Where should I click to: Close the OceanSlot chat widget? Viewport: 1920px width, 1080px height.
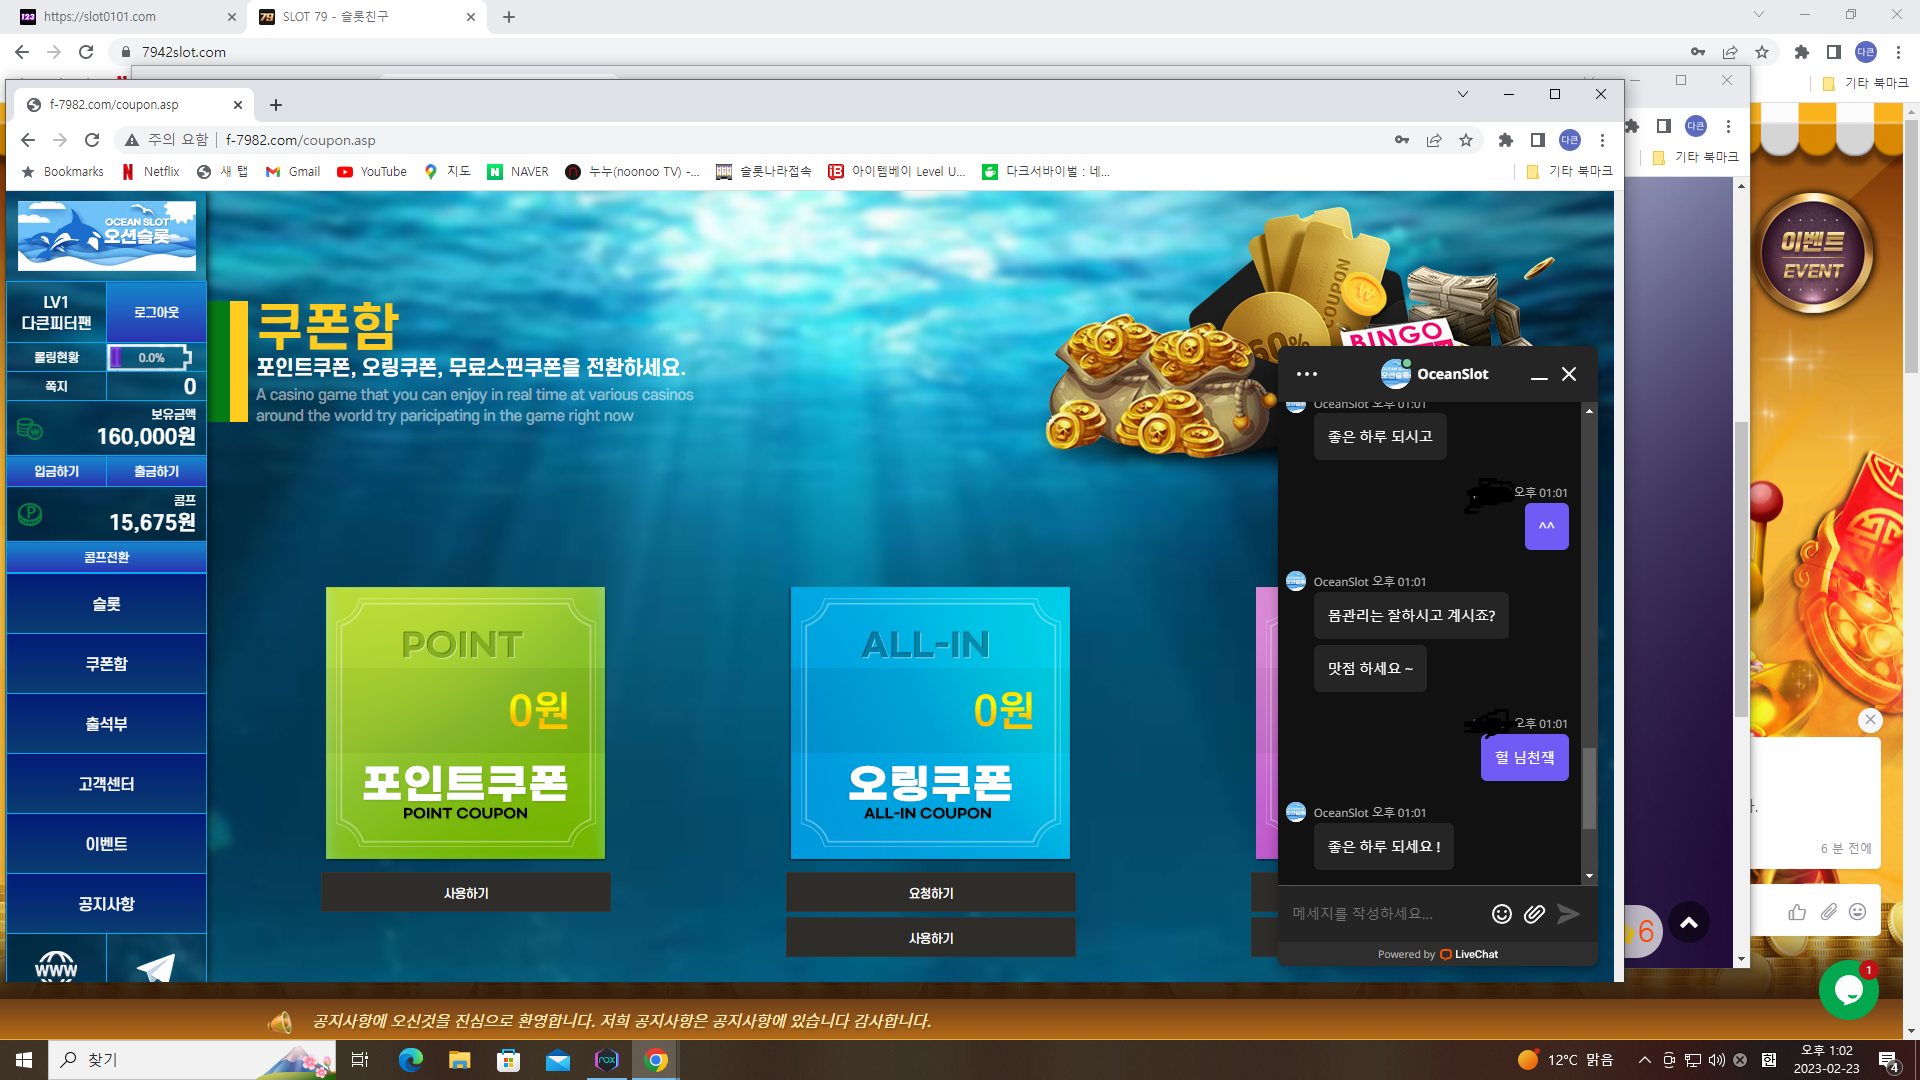tap(1569, 374)
